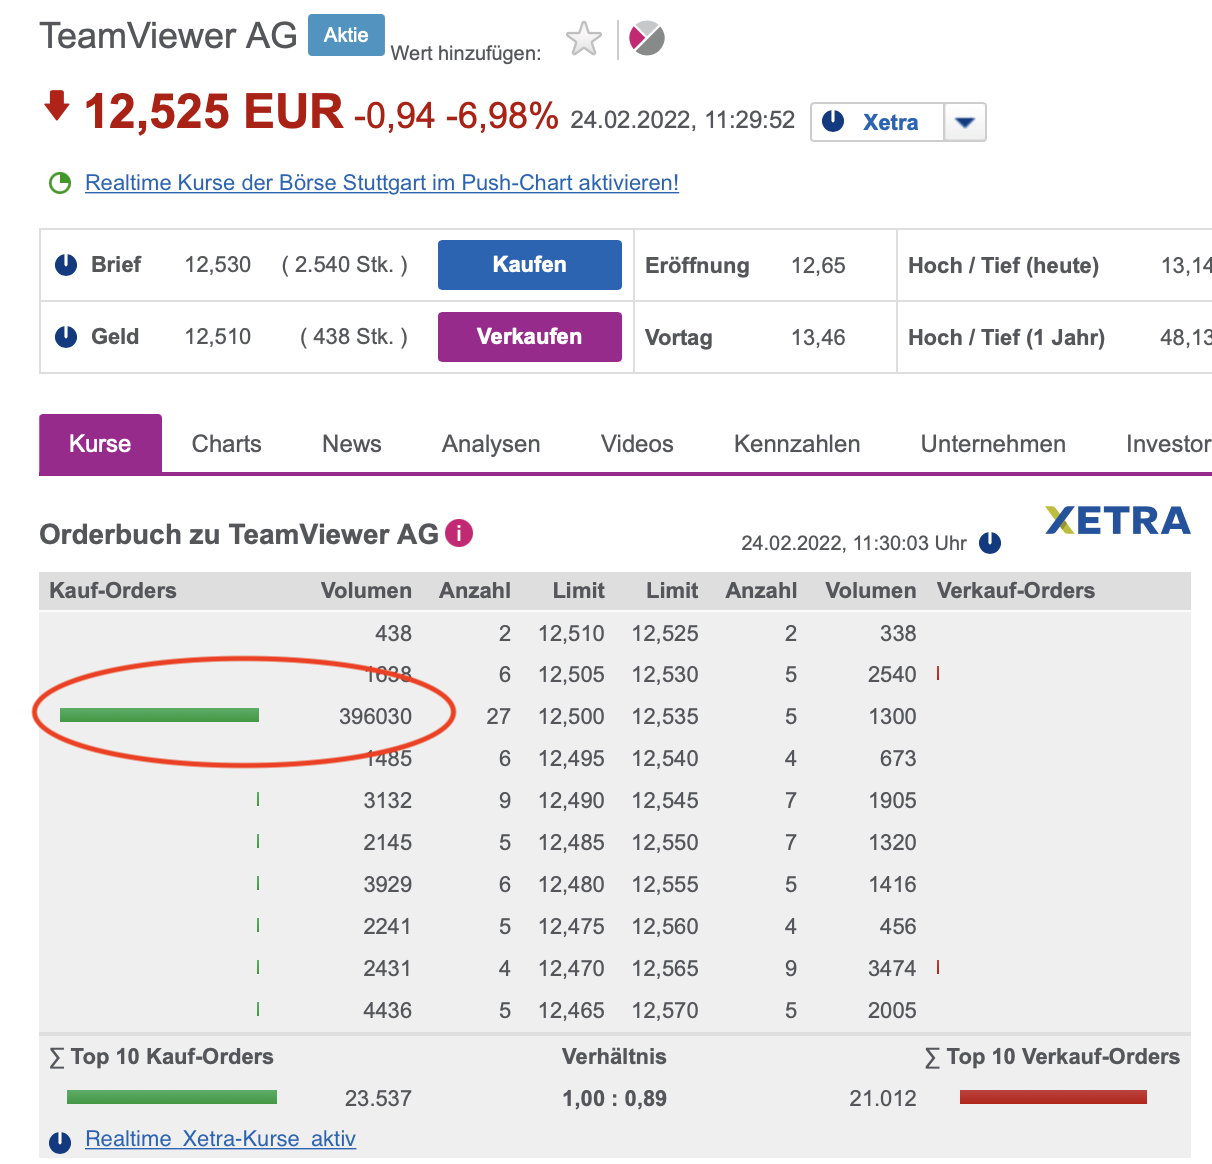Click the red down arrow price icon
The height and width of the screenshot is (1164, 1212).
tap(57, 105)
